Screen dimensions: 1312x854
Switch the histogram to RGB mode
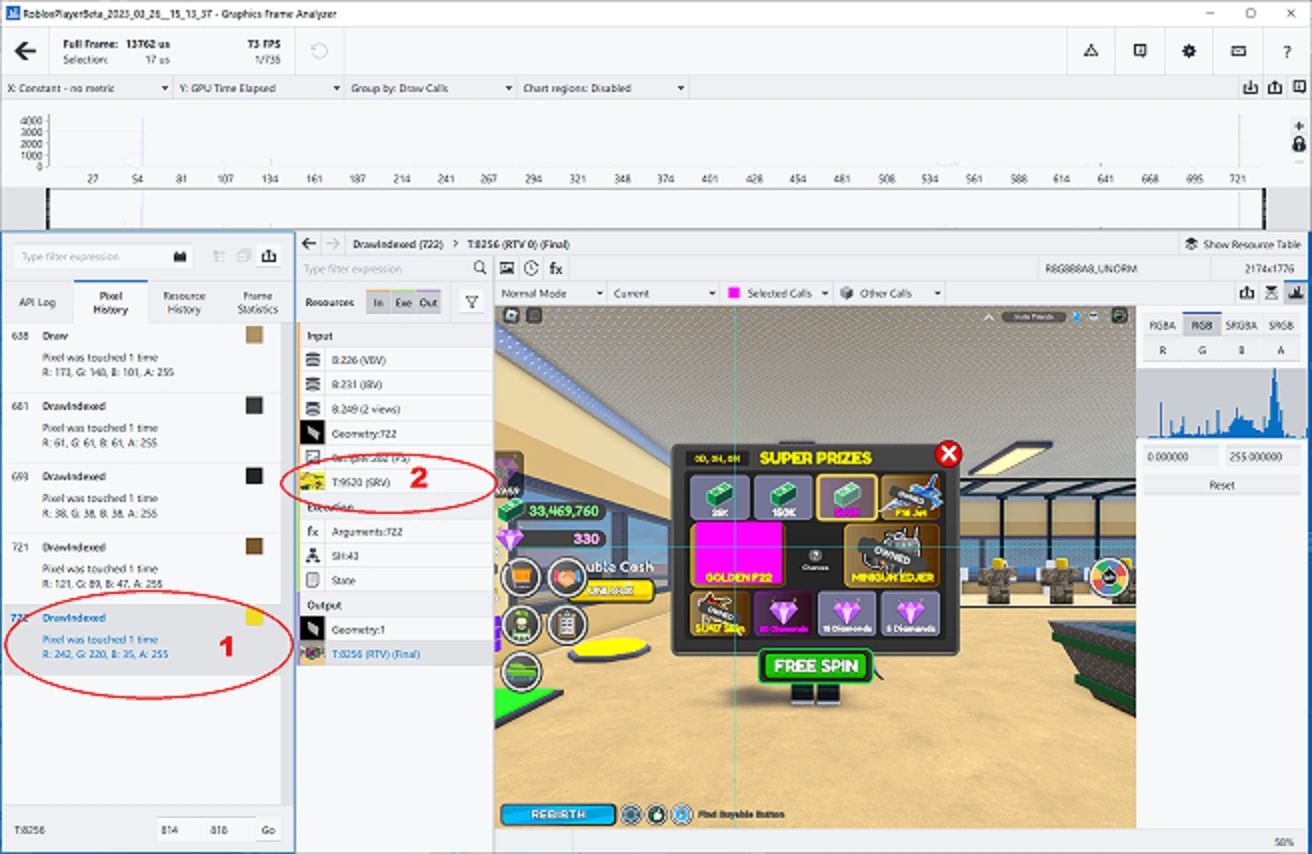(x=1200, y=325)
